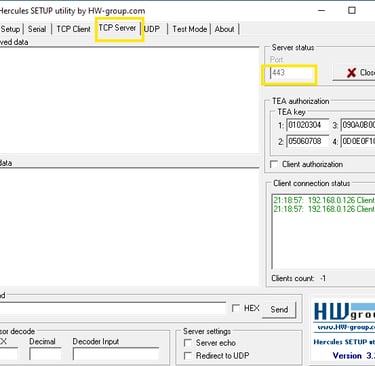
Task: Toggle the HEX checkbox next to Send
Action: click(236, 308)
